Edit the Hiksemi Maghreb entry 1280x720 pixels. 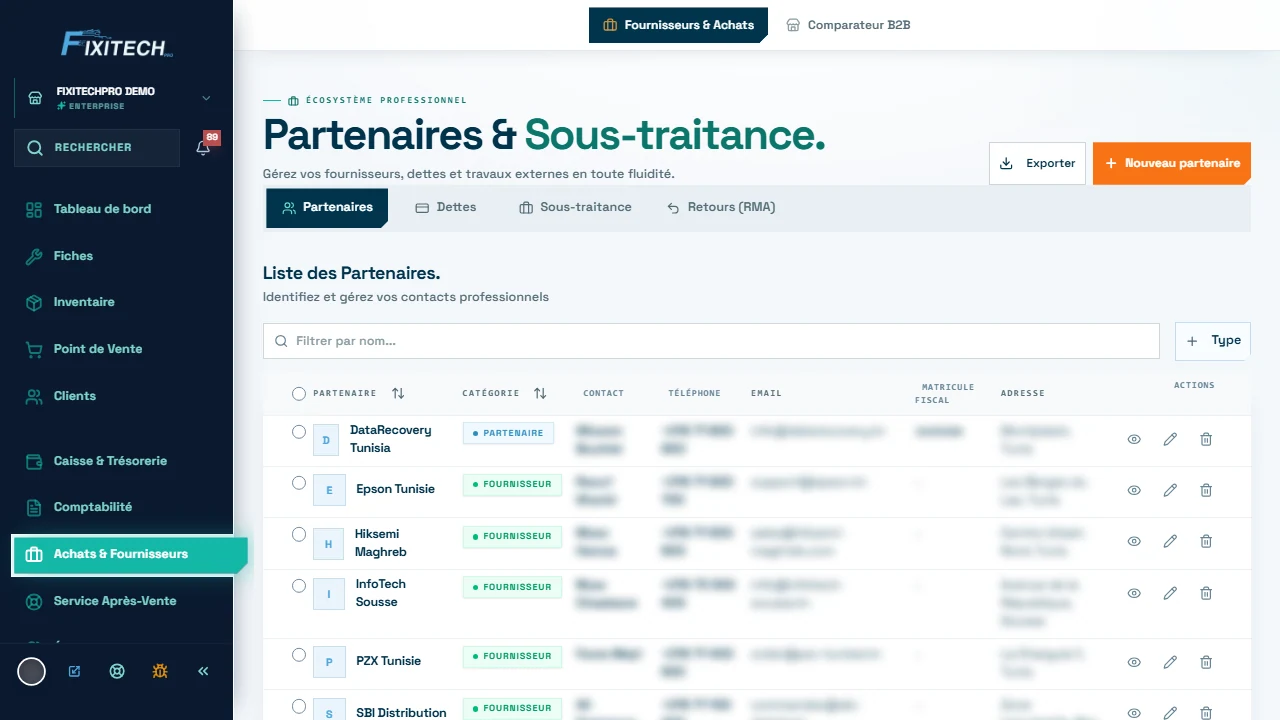pyautogui.click(x=1170, y=541)
